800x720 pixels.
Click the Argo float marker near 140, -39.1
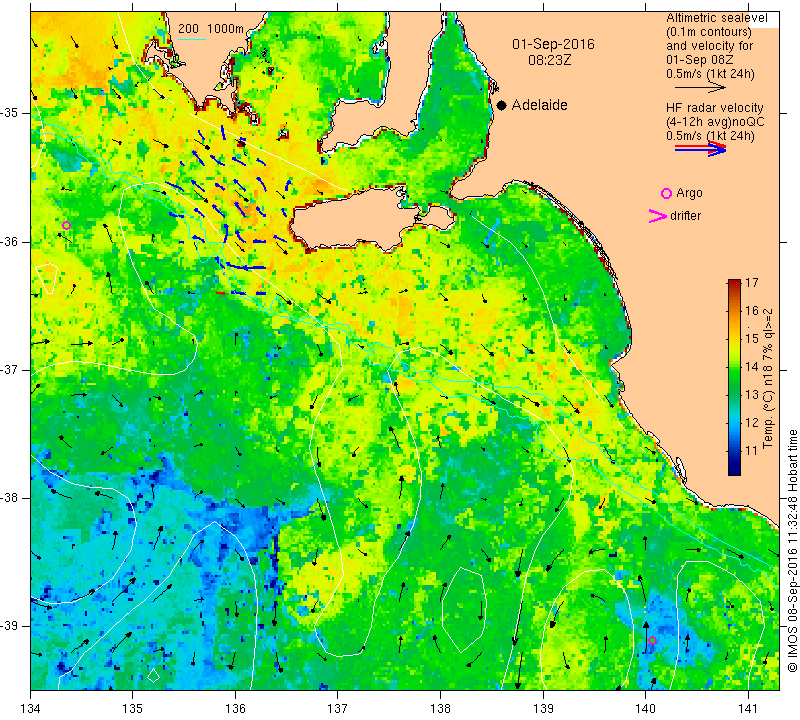point(652,640)
